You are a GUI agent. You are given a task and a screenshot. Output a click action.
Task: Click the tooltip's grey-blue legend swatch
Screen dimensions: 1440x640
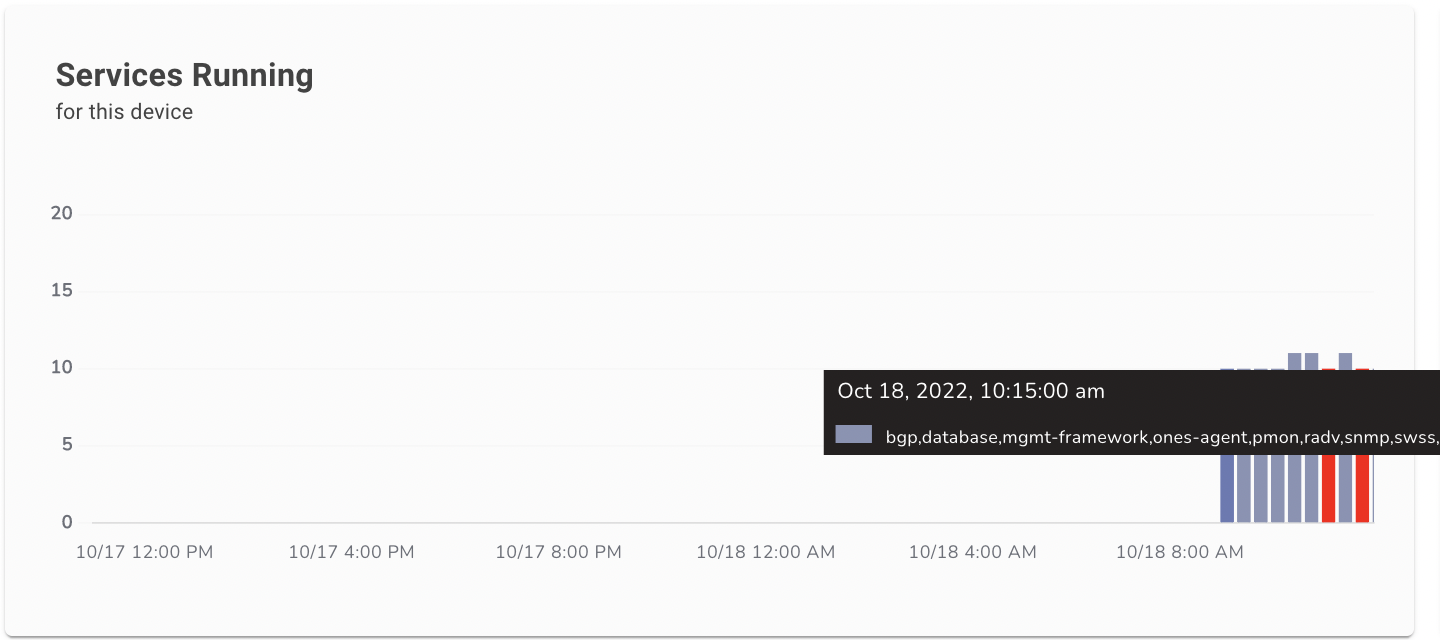[853, 434]
